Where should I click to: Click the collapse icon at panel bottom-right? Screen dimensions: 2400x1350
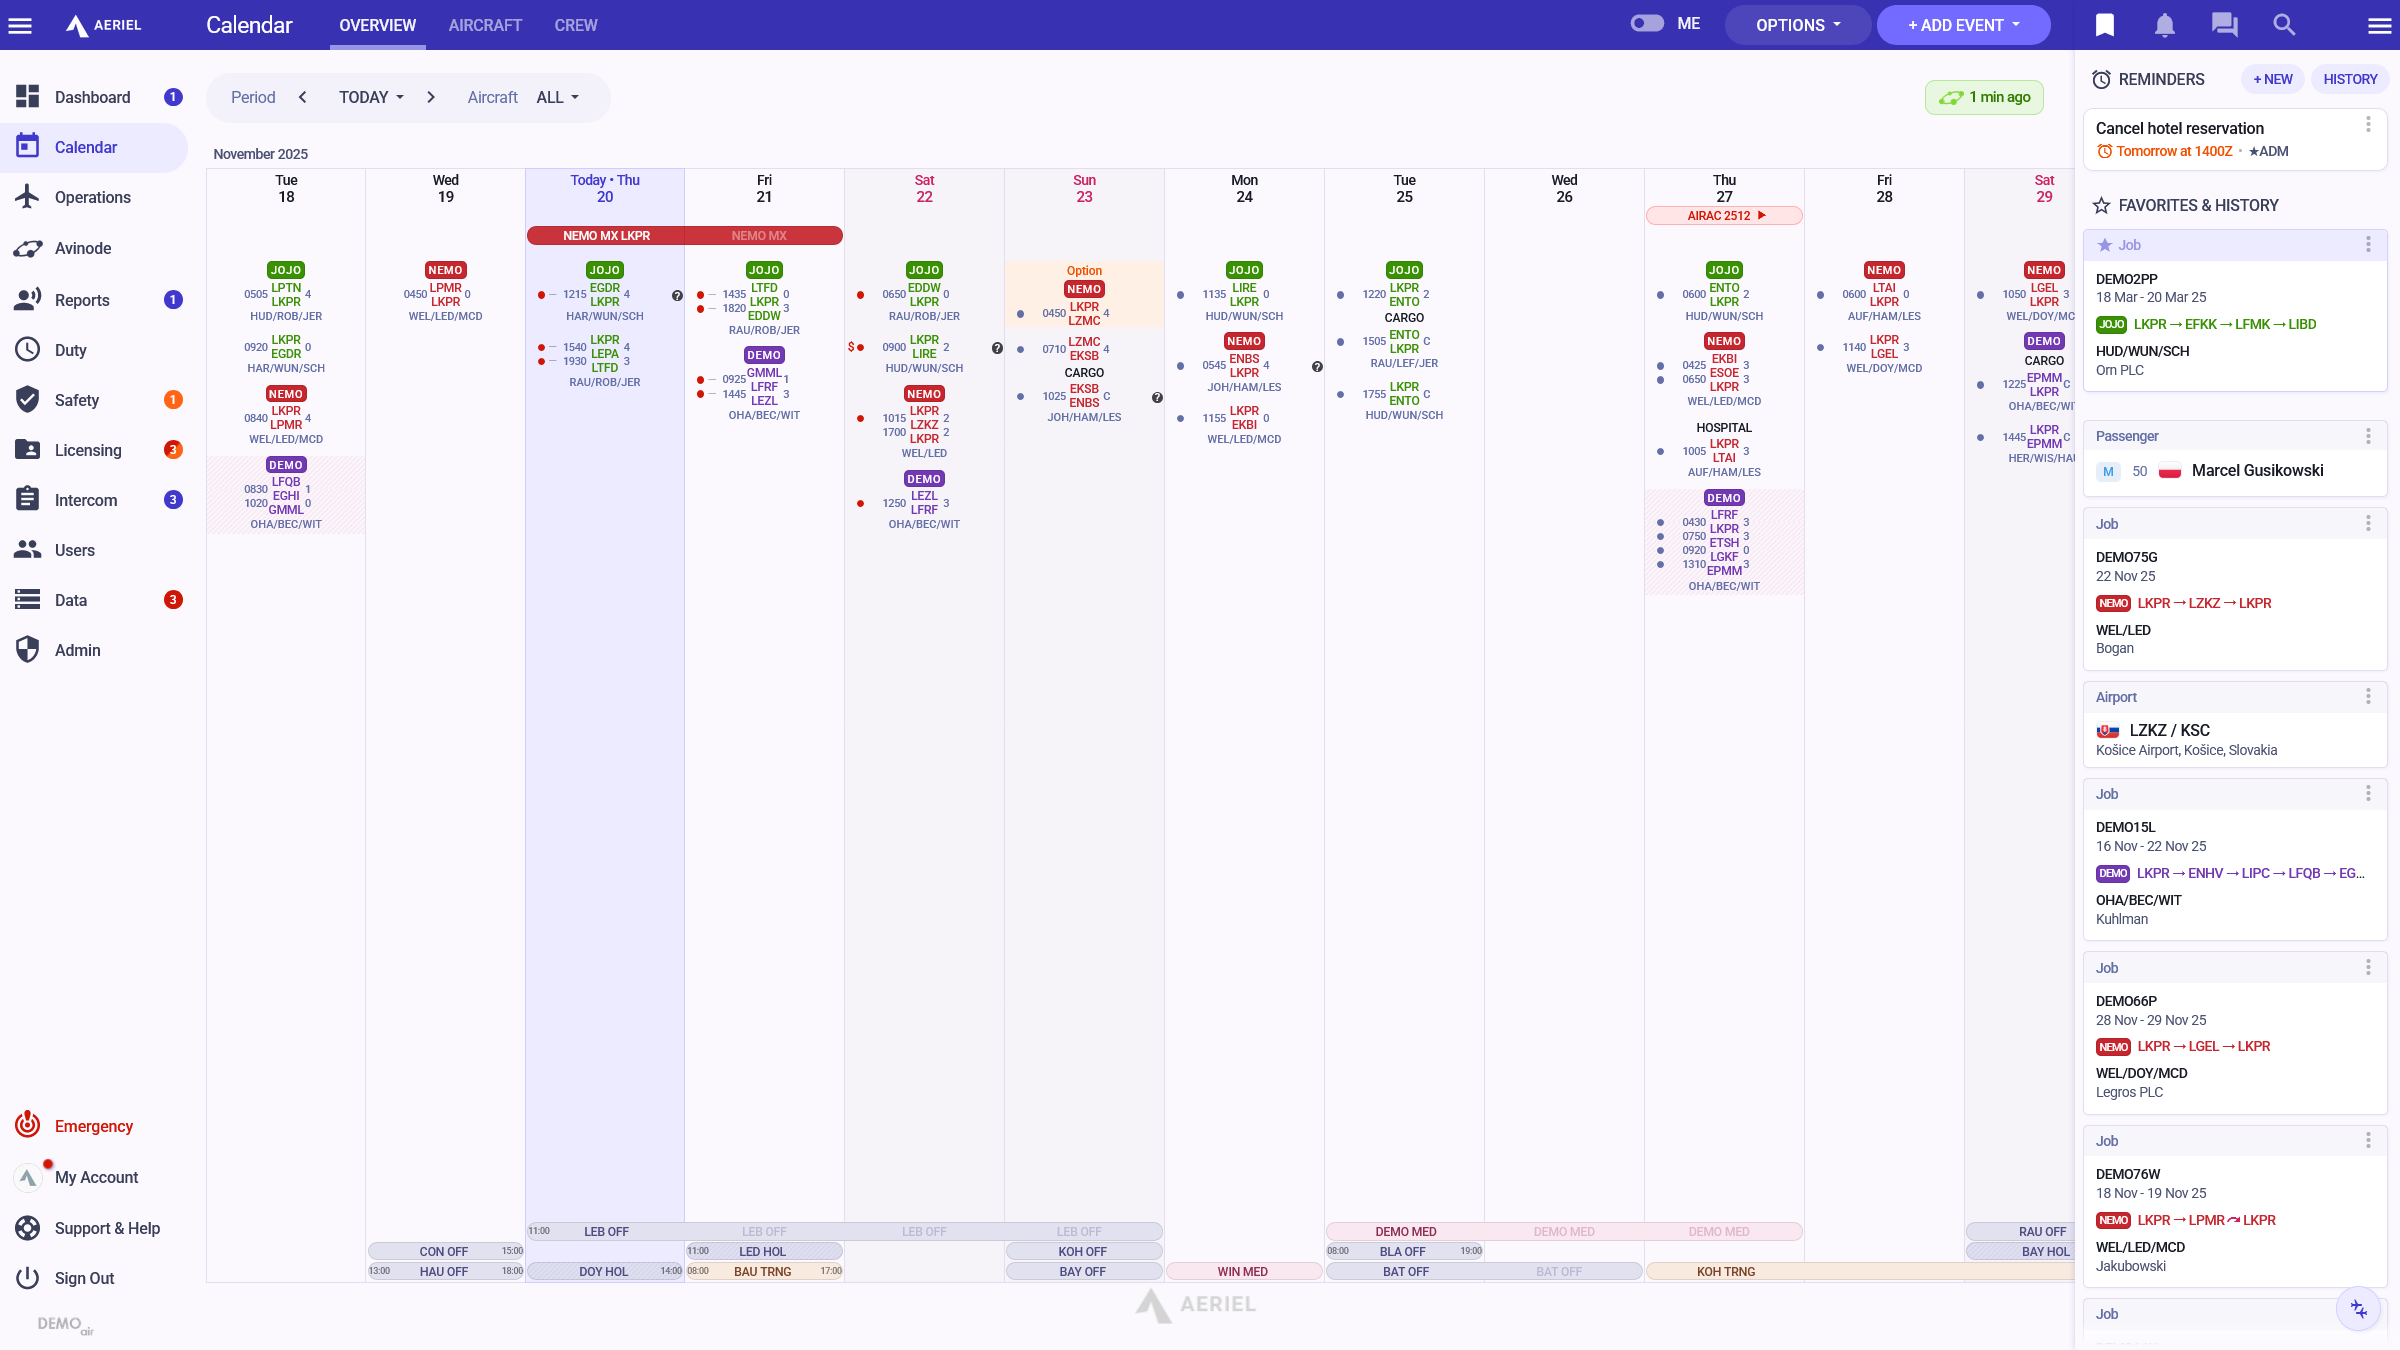point(2359,1309)
